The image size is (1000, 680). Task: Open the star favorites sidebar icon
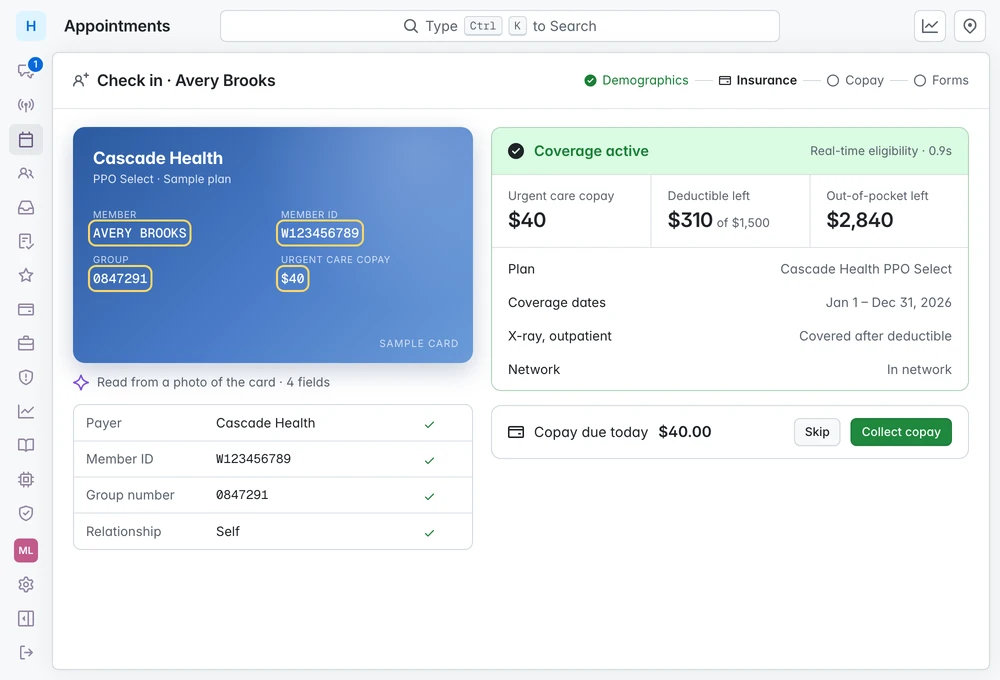pos(26,276)
